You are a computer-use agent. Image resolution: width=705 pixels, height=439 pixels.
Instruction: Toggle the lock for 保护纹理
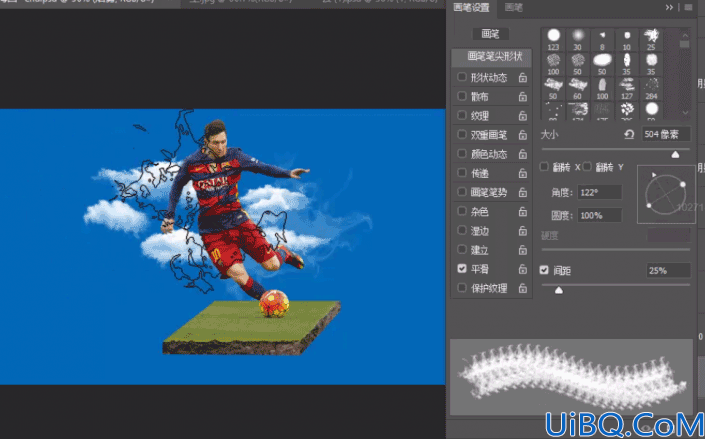tap(522, 288)
